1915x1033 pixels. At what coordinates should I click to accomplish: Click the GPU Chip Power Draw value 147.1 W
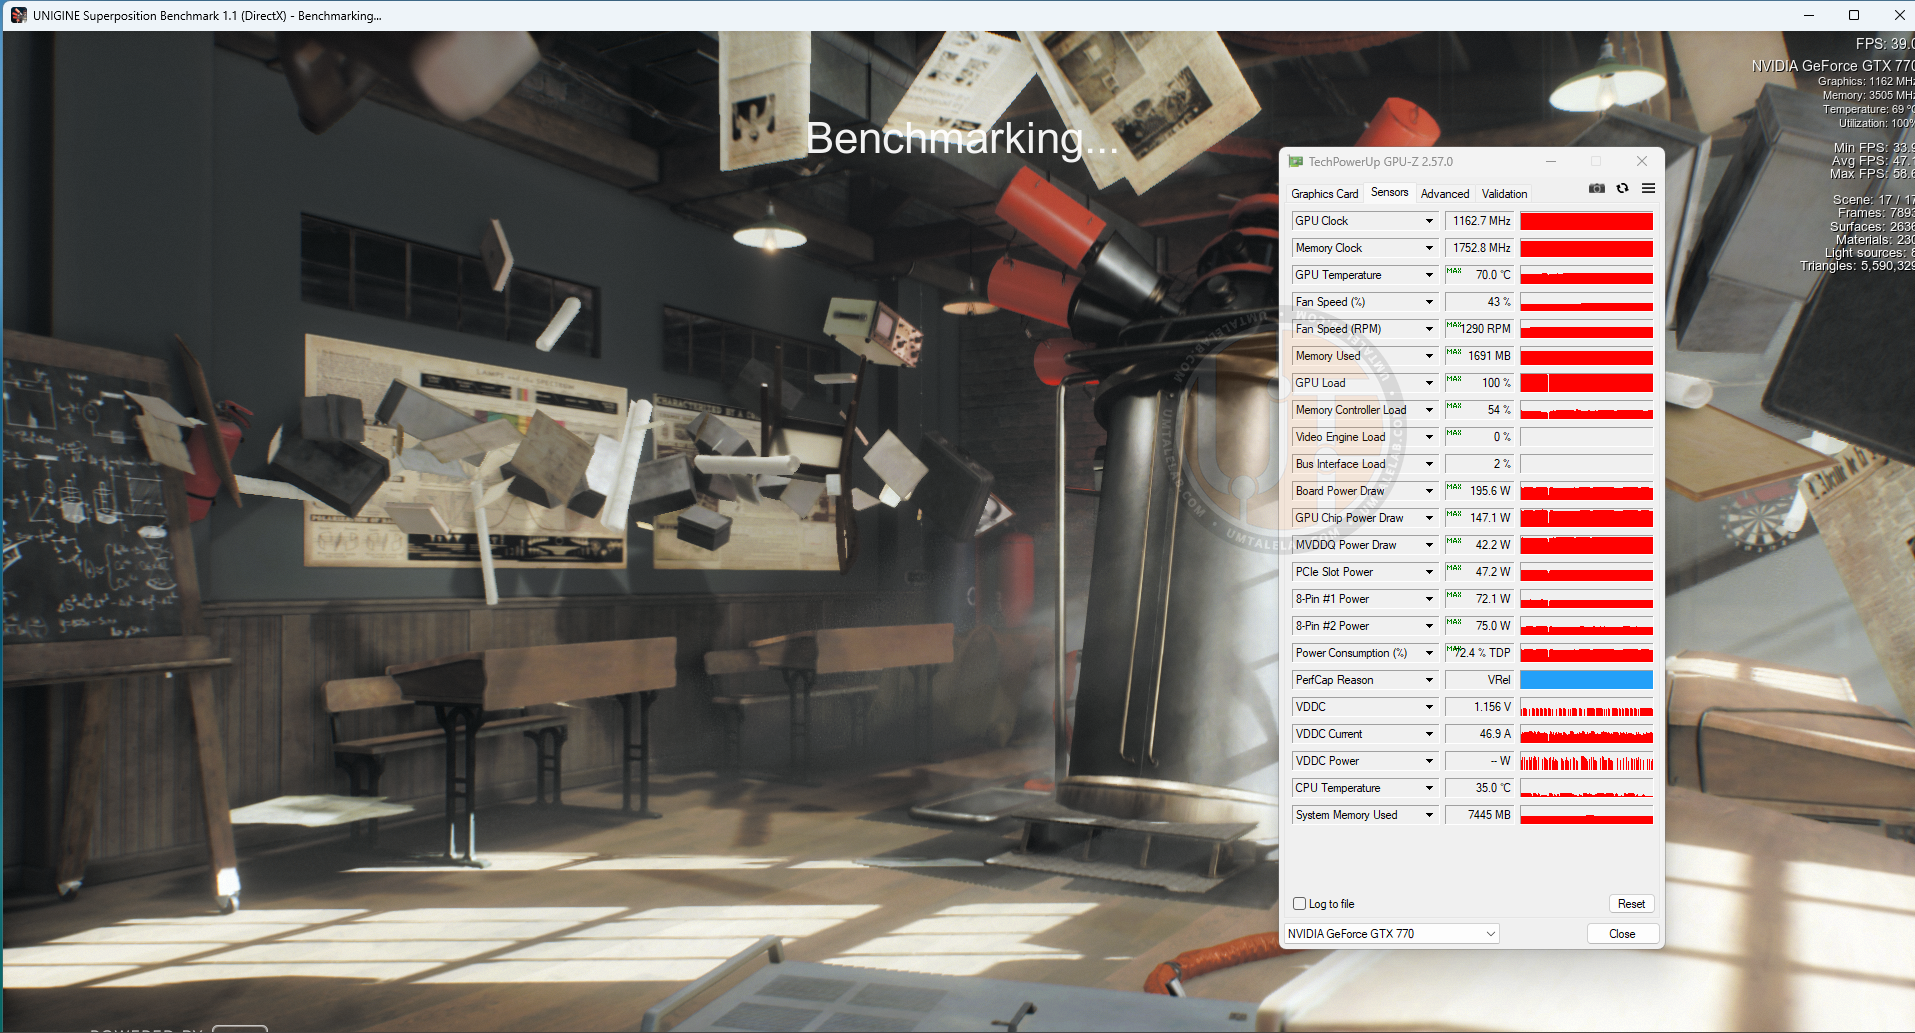(1481, 518)
